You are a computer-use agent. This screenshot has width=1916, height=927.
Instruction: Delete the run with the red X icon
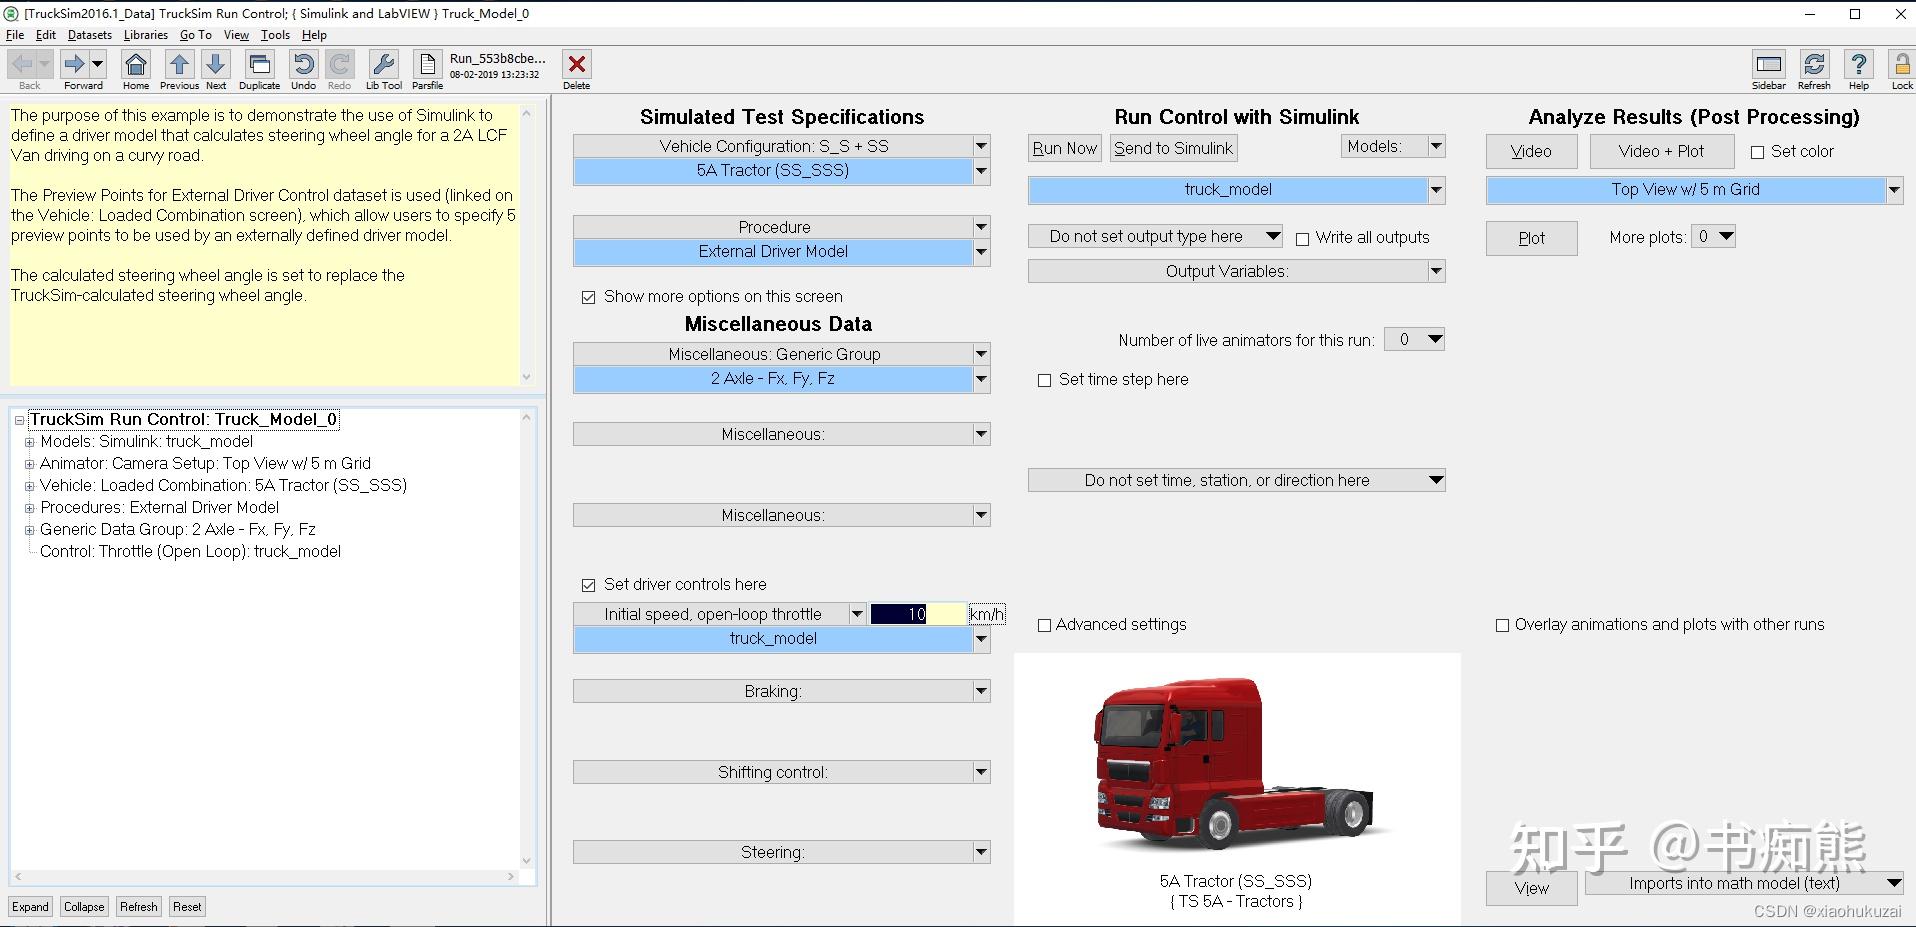tap(576, 65)
